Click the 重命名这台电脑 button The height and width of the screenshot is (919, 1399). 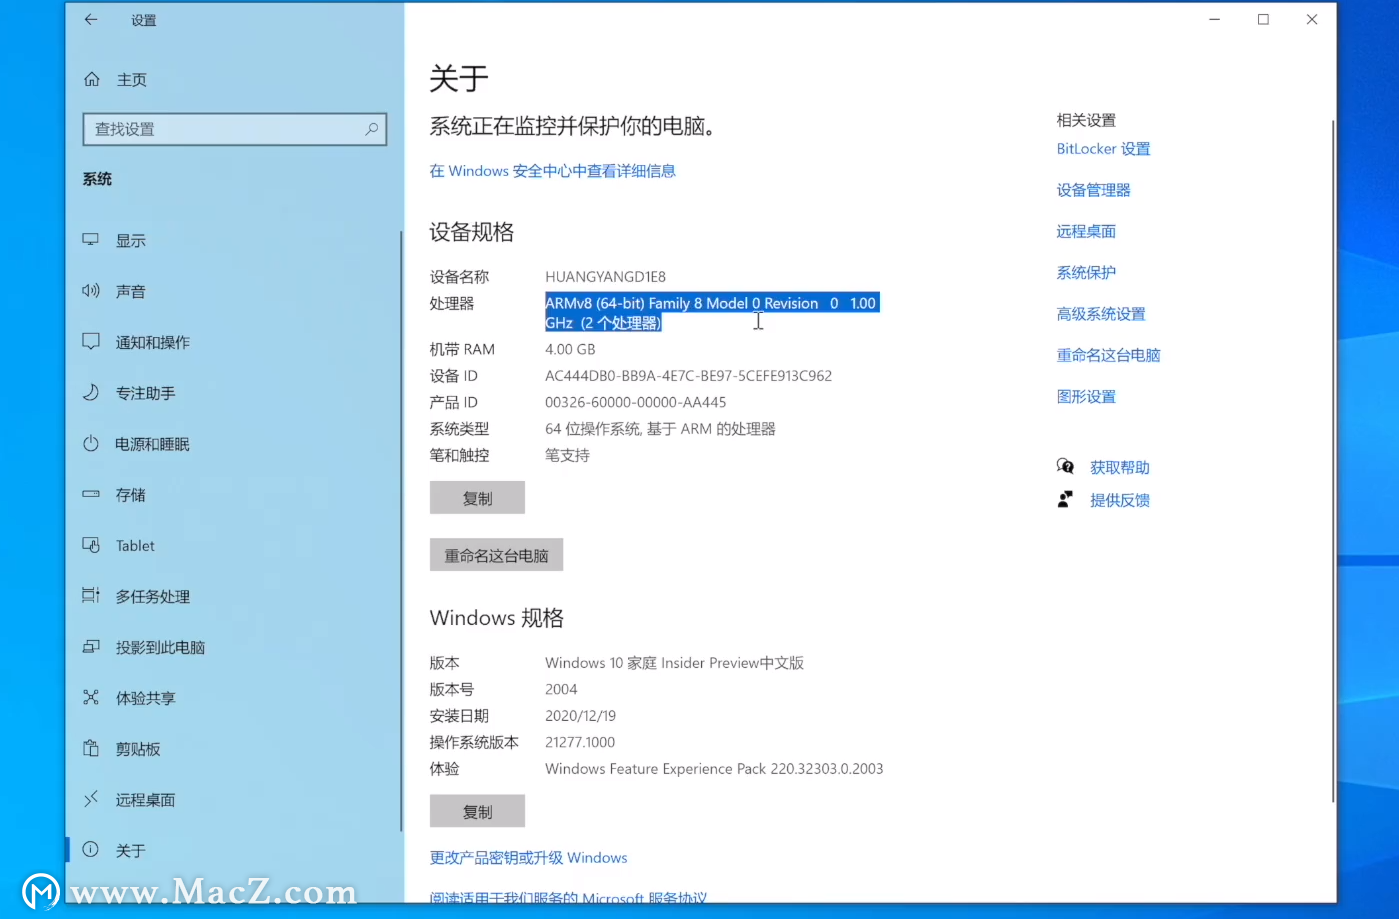point(496,555)
